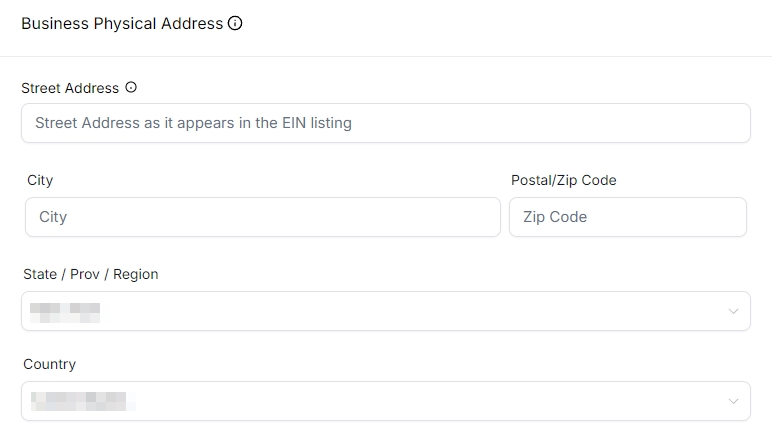Click the EIN listing placeholder text
This screenshot has width=772, height=438.
(193, 123)
